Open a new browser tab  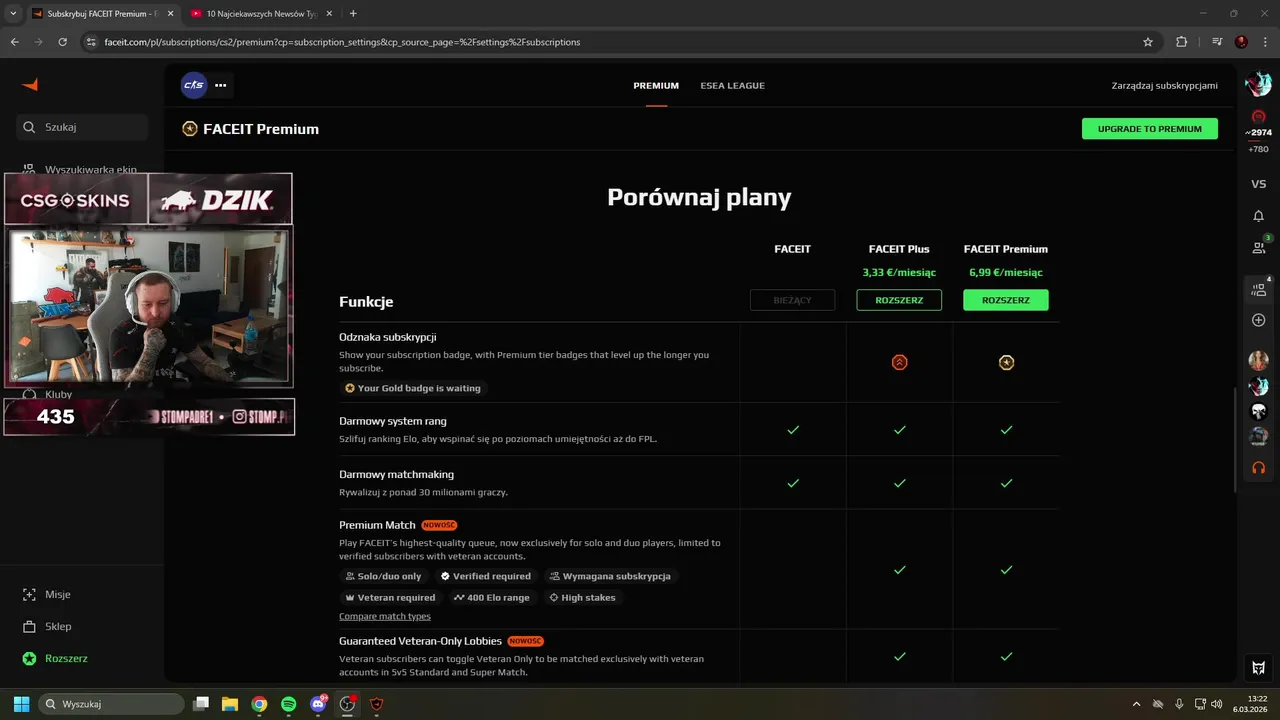[x=353, y=14]
